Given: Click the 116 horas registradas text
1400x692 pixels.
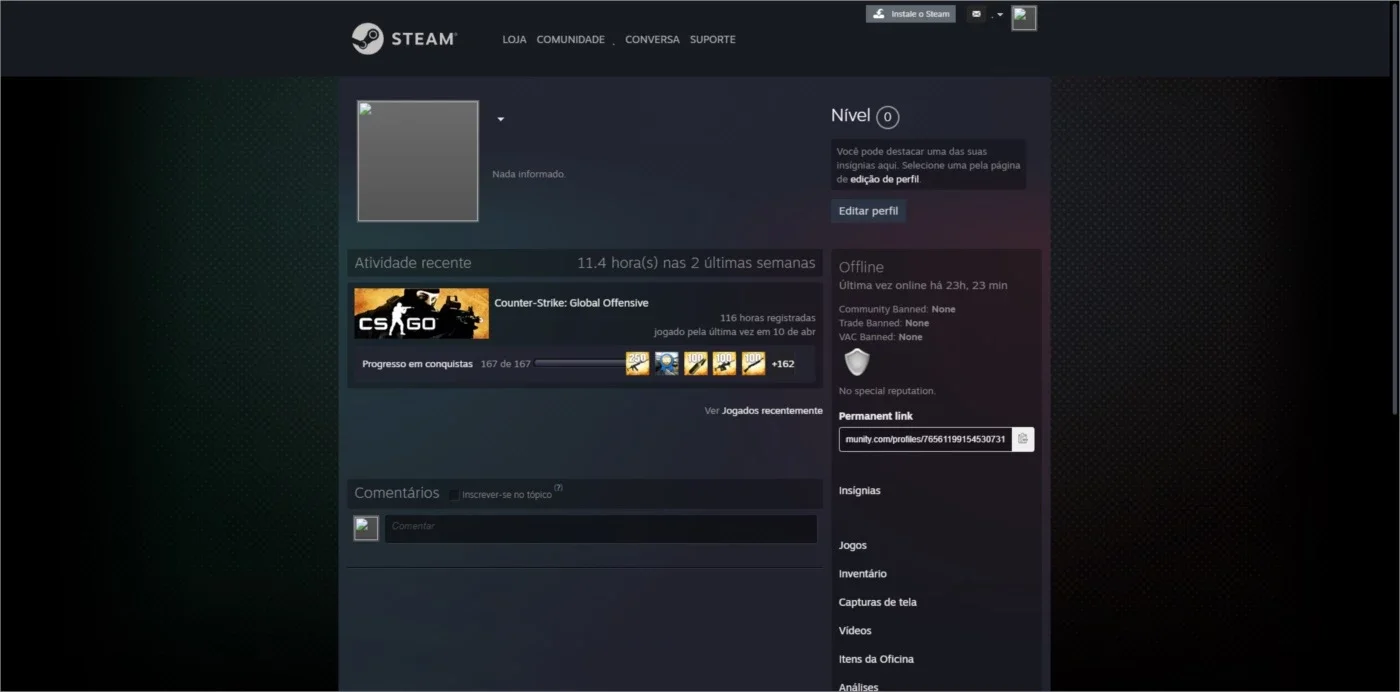Looking at the screenshot, I should pos(767,318).
